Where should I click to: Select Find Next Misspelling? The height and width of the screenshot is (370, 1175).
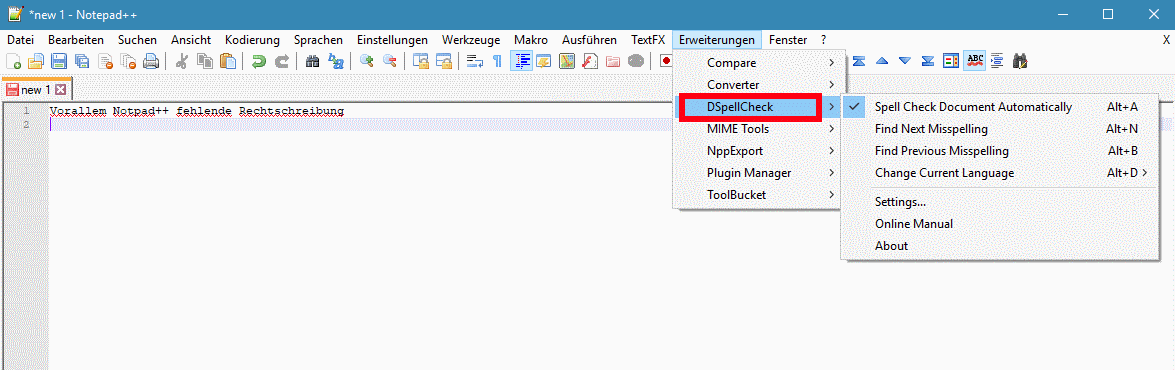click(x=1000, y=129)
